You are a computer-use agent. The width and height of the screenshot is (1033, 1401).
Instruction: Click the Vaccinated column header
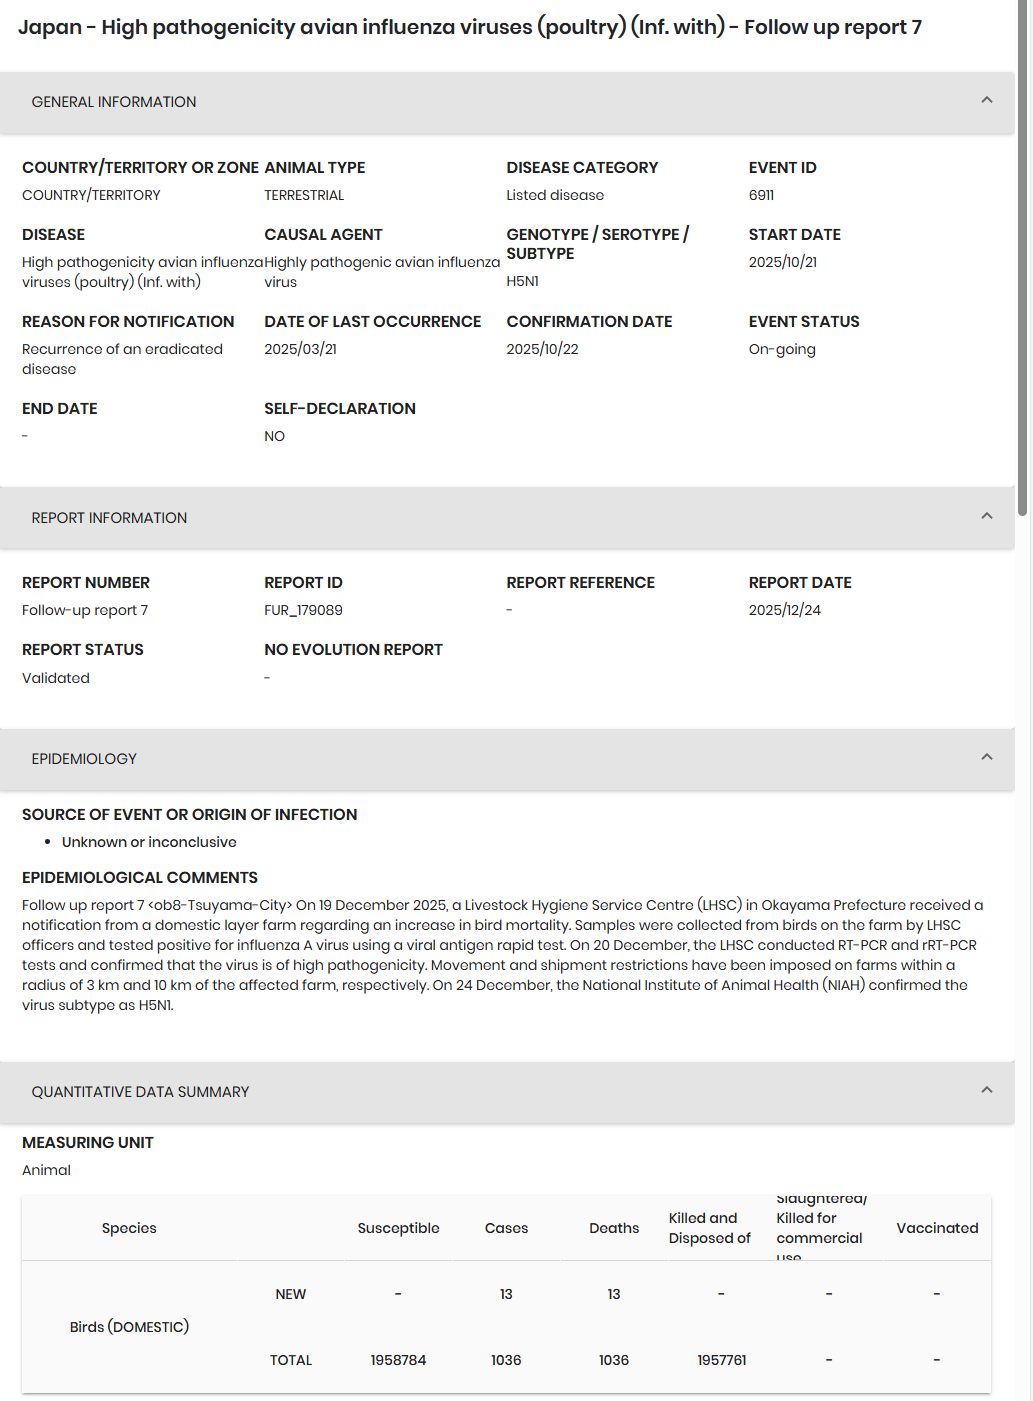pos(937,1228)
